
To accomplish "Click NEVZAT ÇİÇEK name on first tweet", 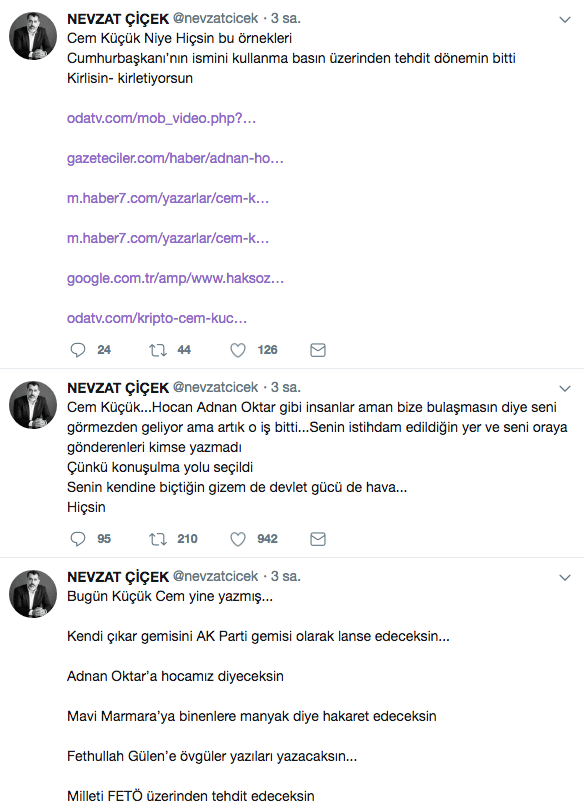I will pos(118,18).
